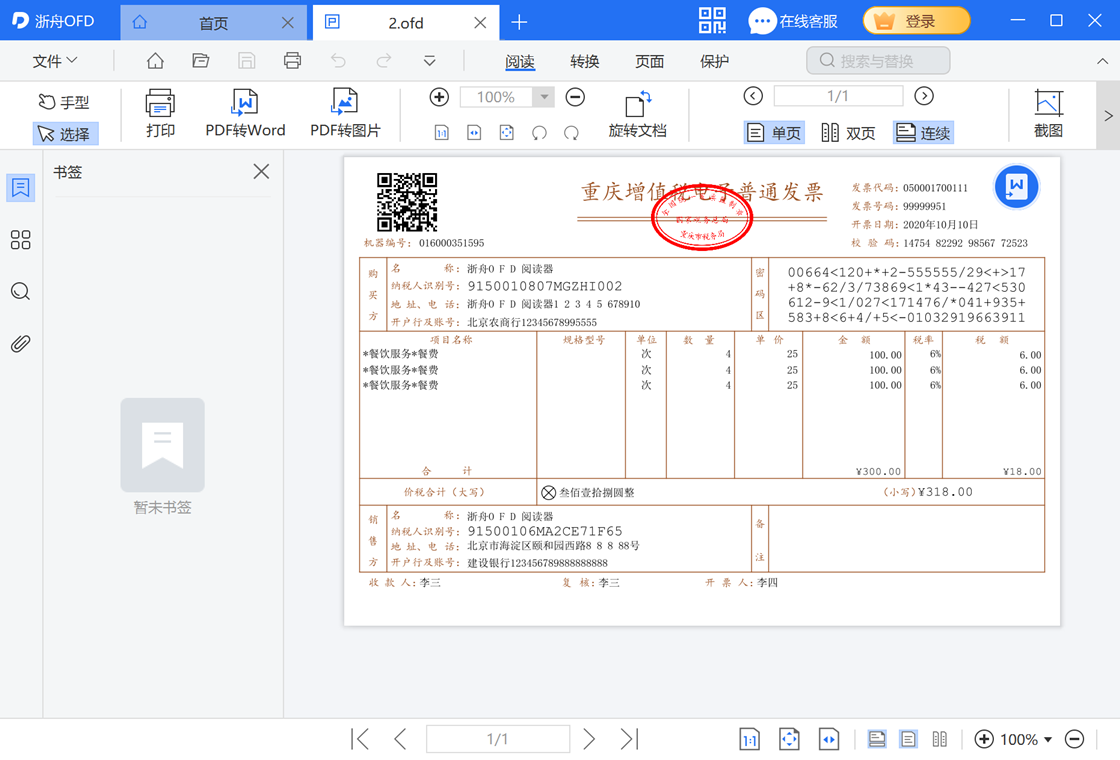Image resolution: width=1120 pixels, height=760 pixels.
Task: Open the PDF转图片 converter tool
Action: pos(345,113)
